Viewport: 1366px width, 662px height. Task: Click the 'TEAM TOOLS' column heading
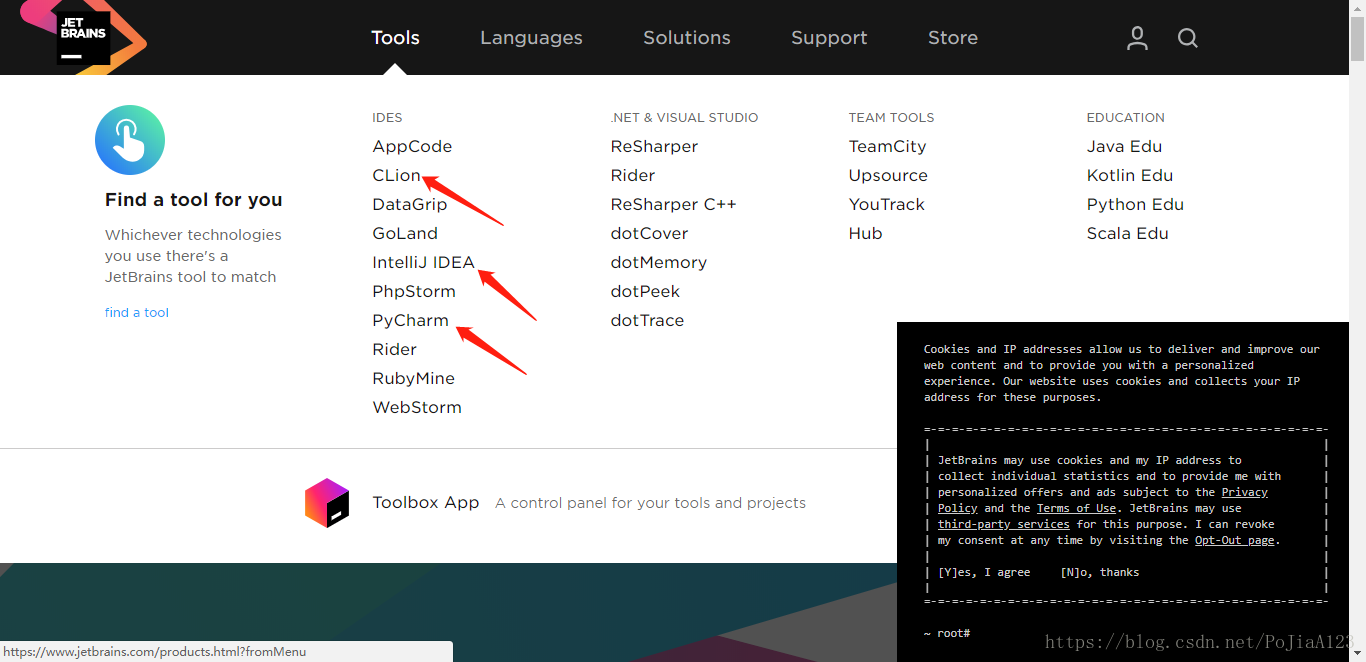[x=892, y=117]
